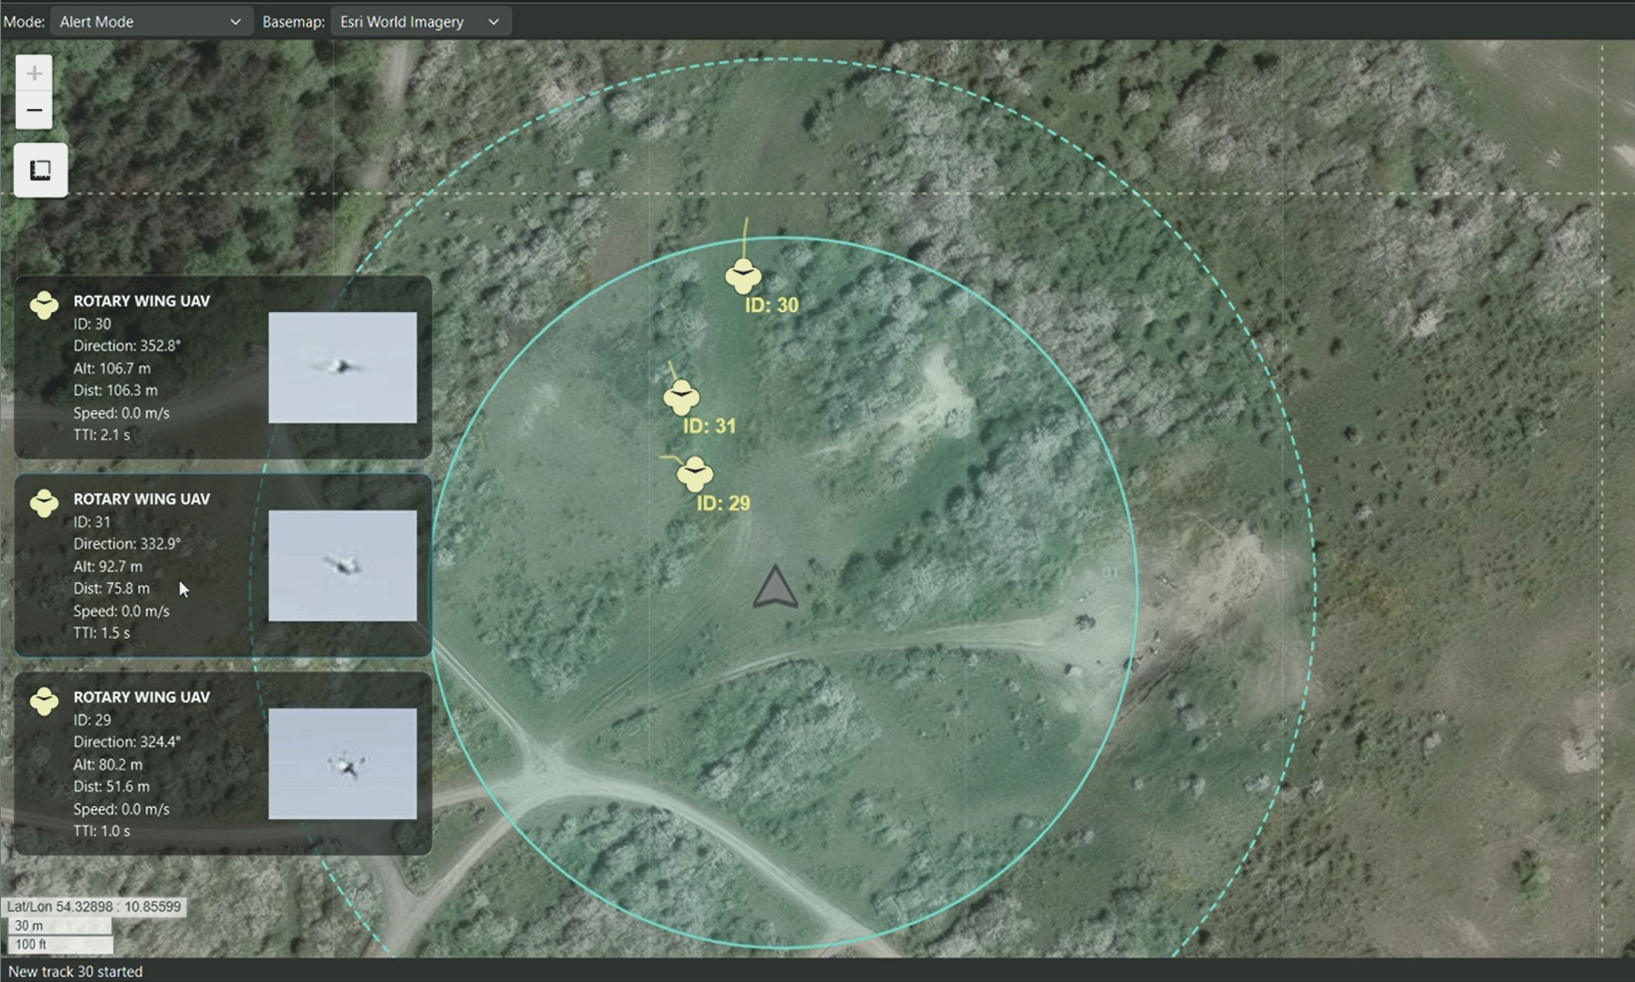Click 'TTI: 1.5 s' value
Image resolution: width=1635 pixels, height=982 pixels.
[101, 633]
